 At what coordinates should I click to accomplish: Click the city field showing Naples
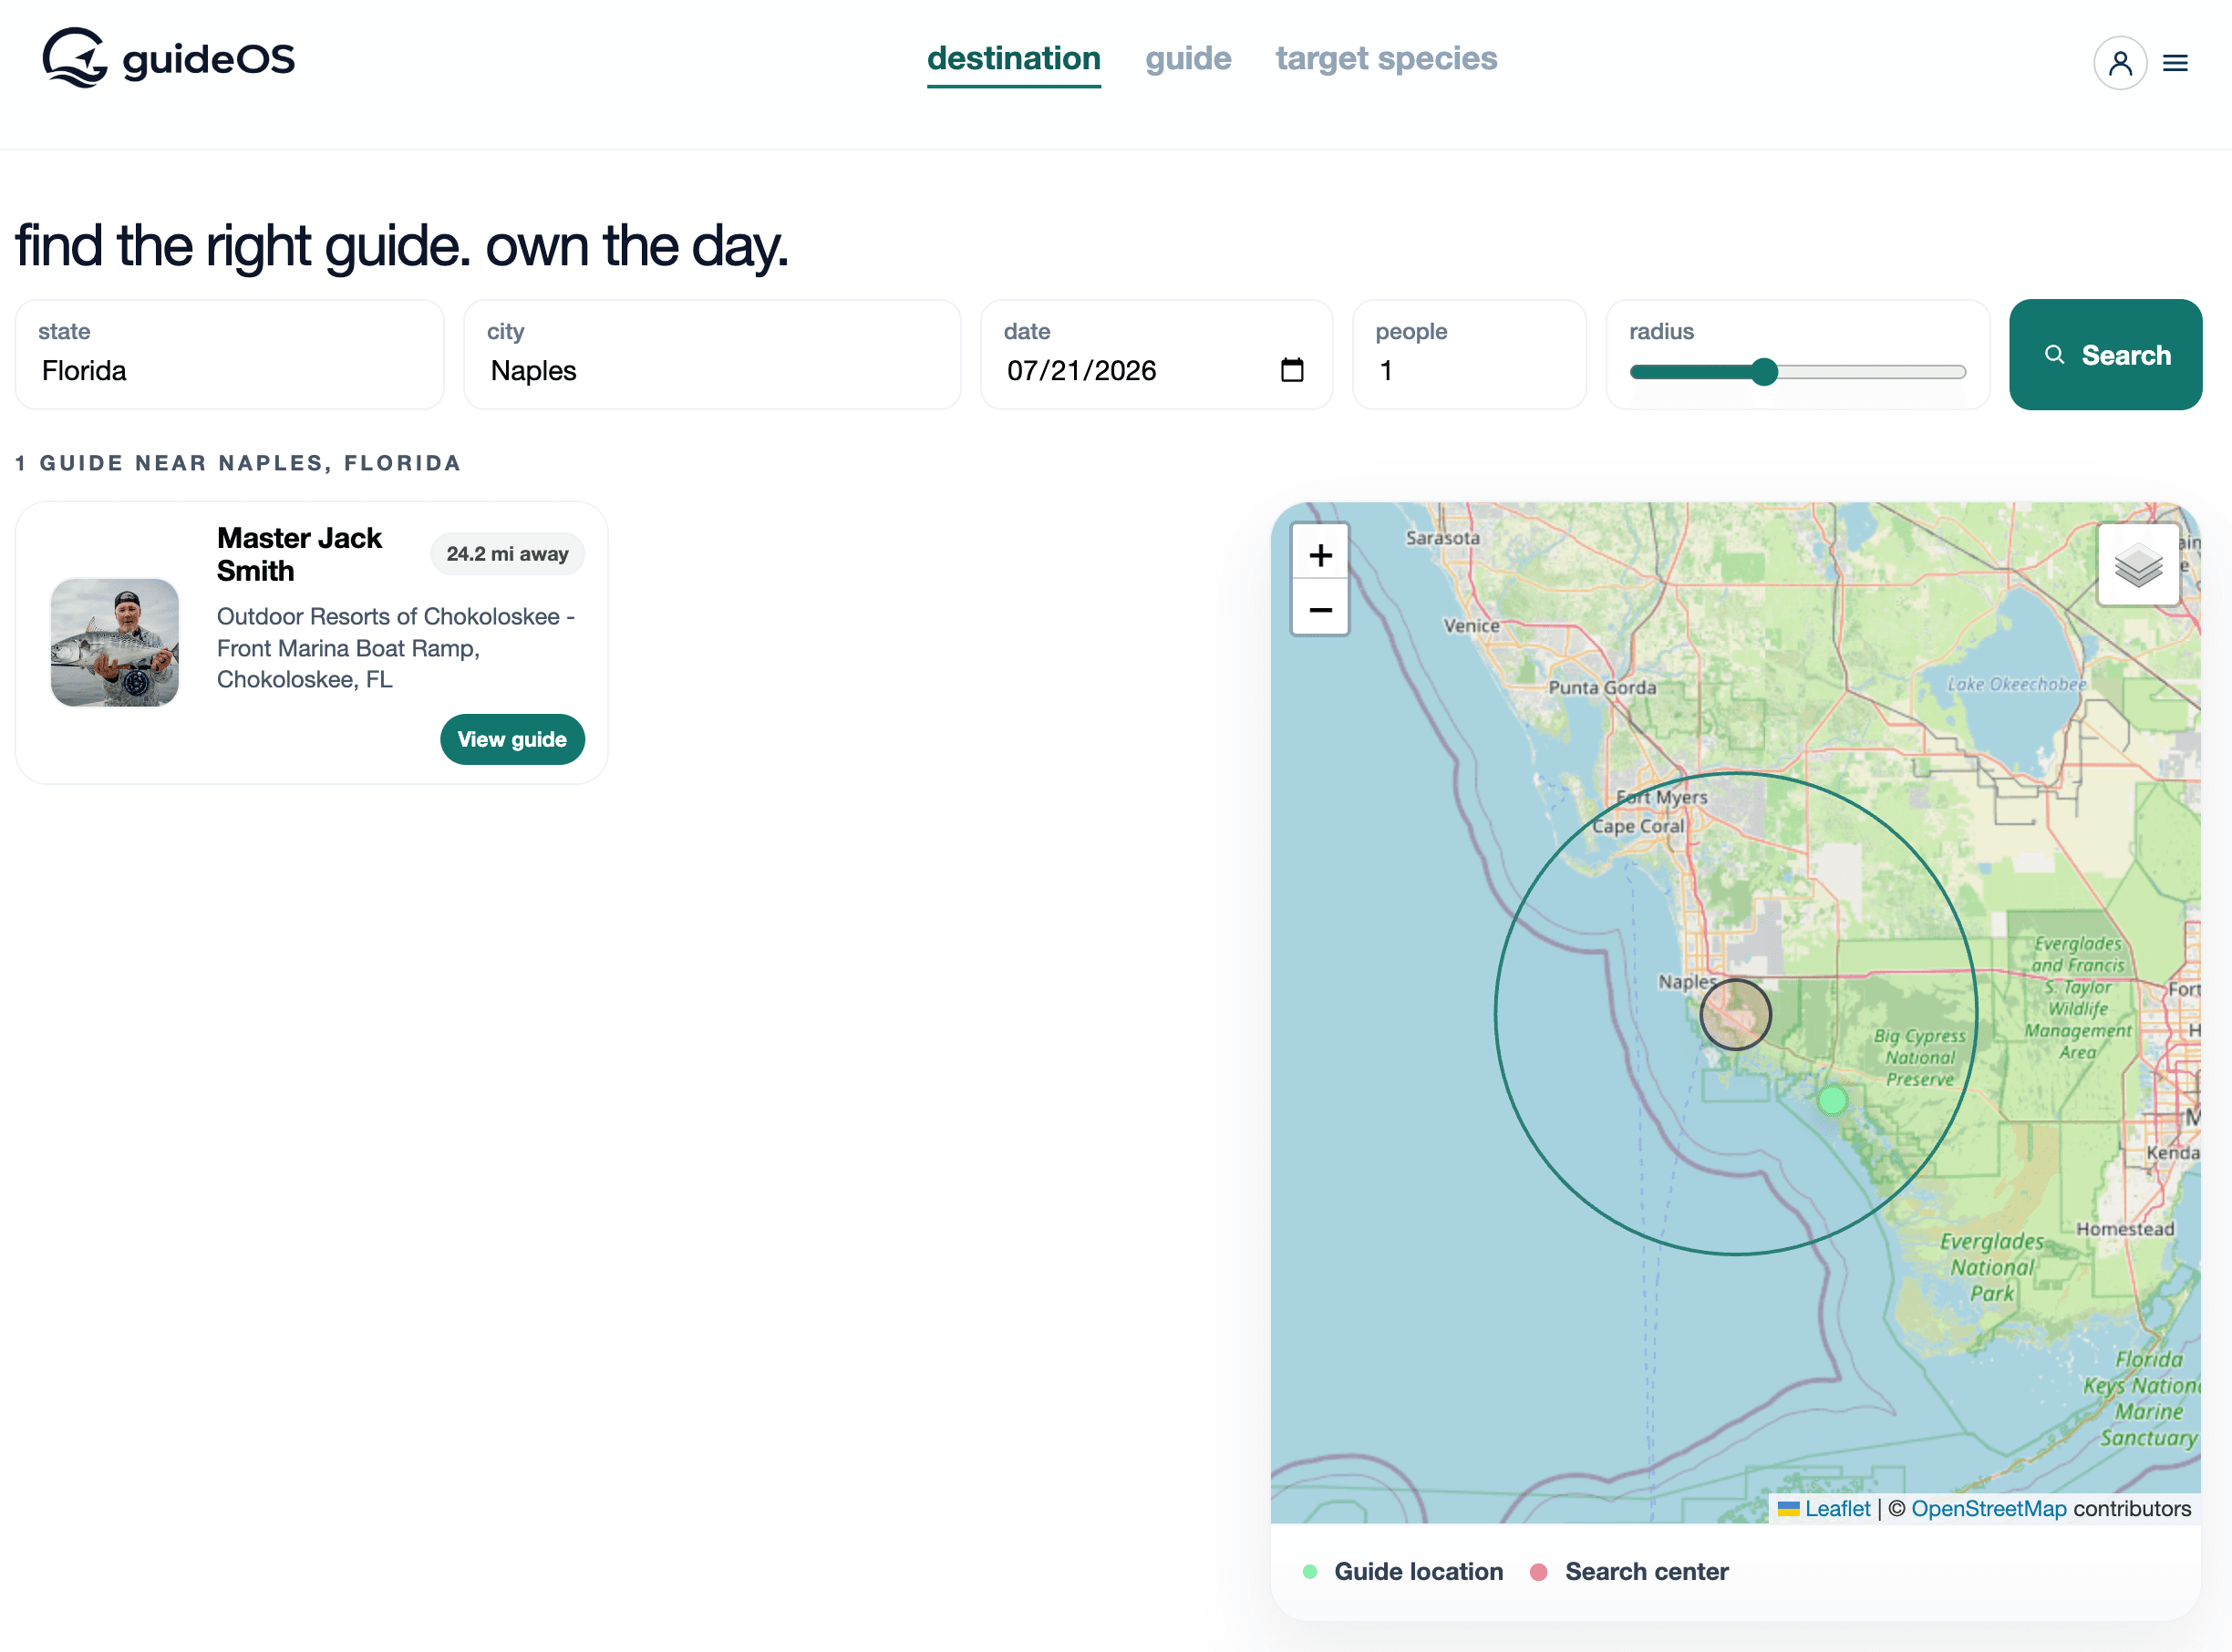click(x=712, y=355)
